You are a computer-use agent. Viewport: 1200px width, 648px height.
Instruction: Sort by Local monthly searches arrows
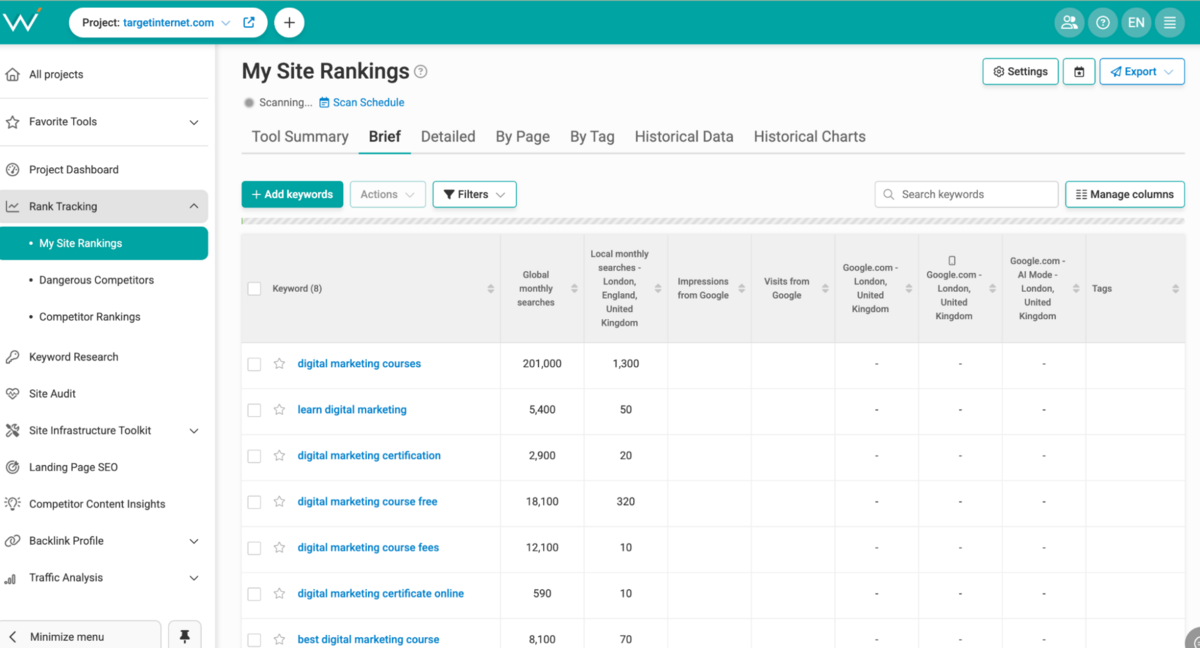click(x=658, y=289)
